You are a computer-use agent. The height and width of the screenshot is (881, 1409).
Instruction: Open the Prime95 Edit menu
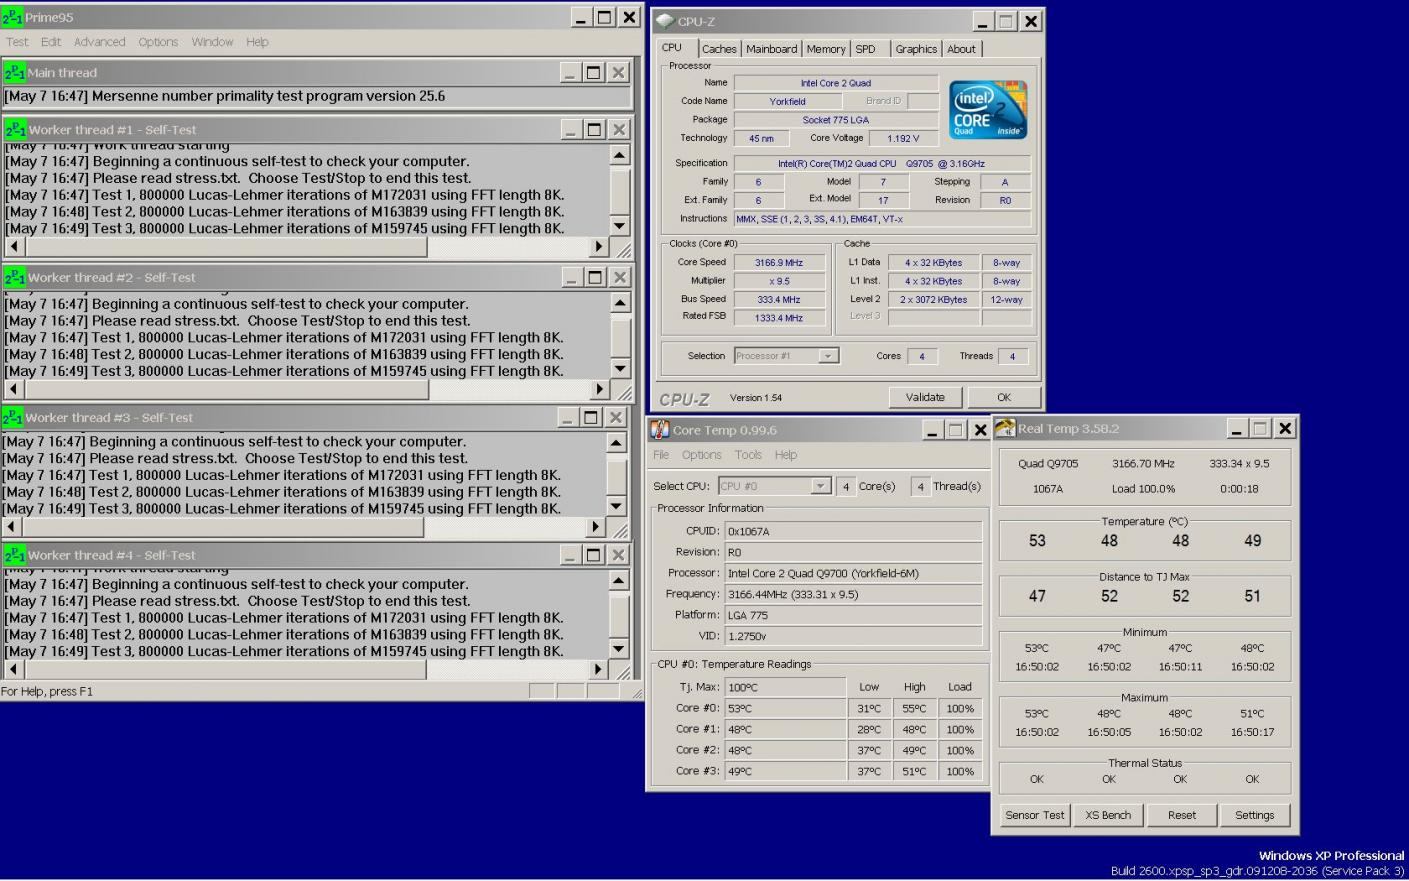[51, 42]
